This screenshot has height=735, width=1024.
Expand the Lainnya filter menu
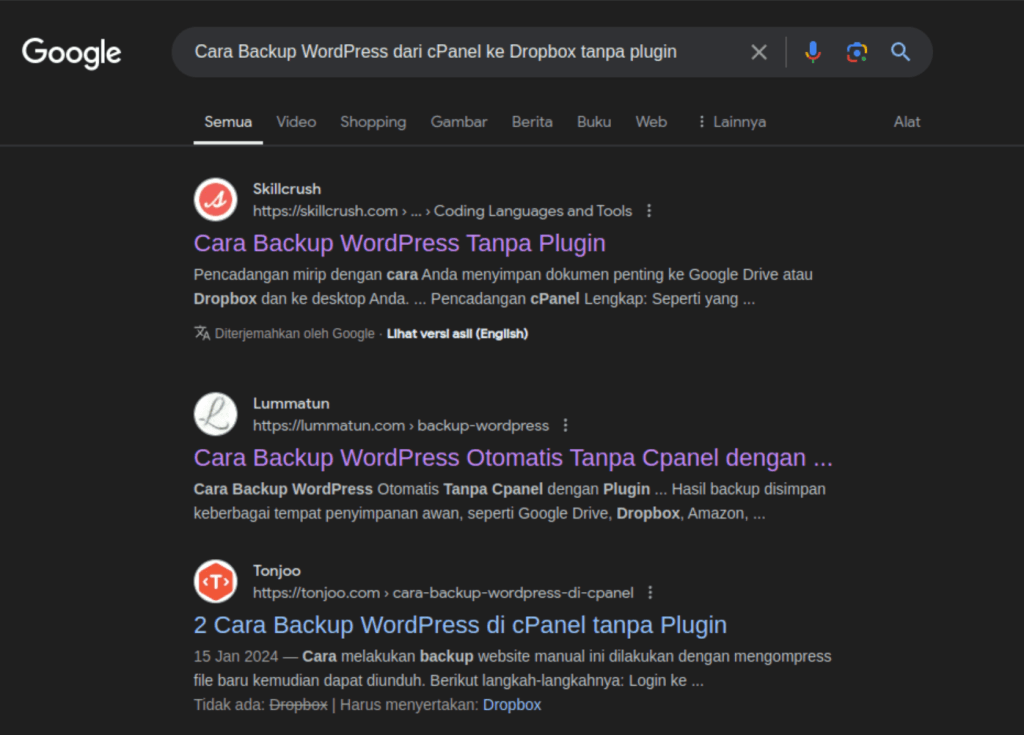point(731,122)
